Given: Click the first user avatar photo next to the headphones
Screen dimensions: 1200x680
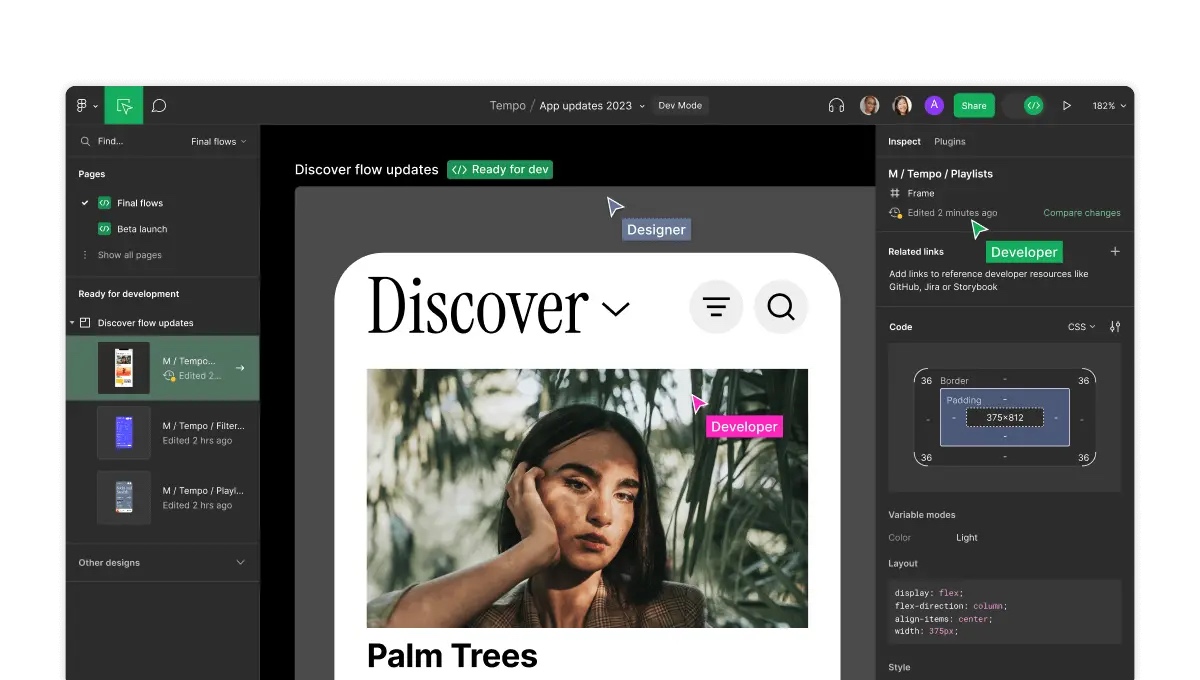Looking at the screenshot, I should coord(870,105).
